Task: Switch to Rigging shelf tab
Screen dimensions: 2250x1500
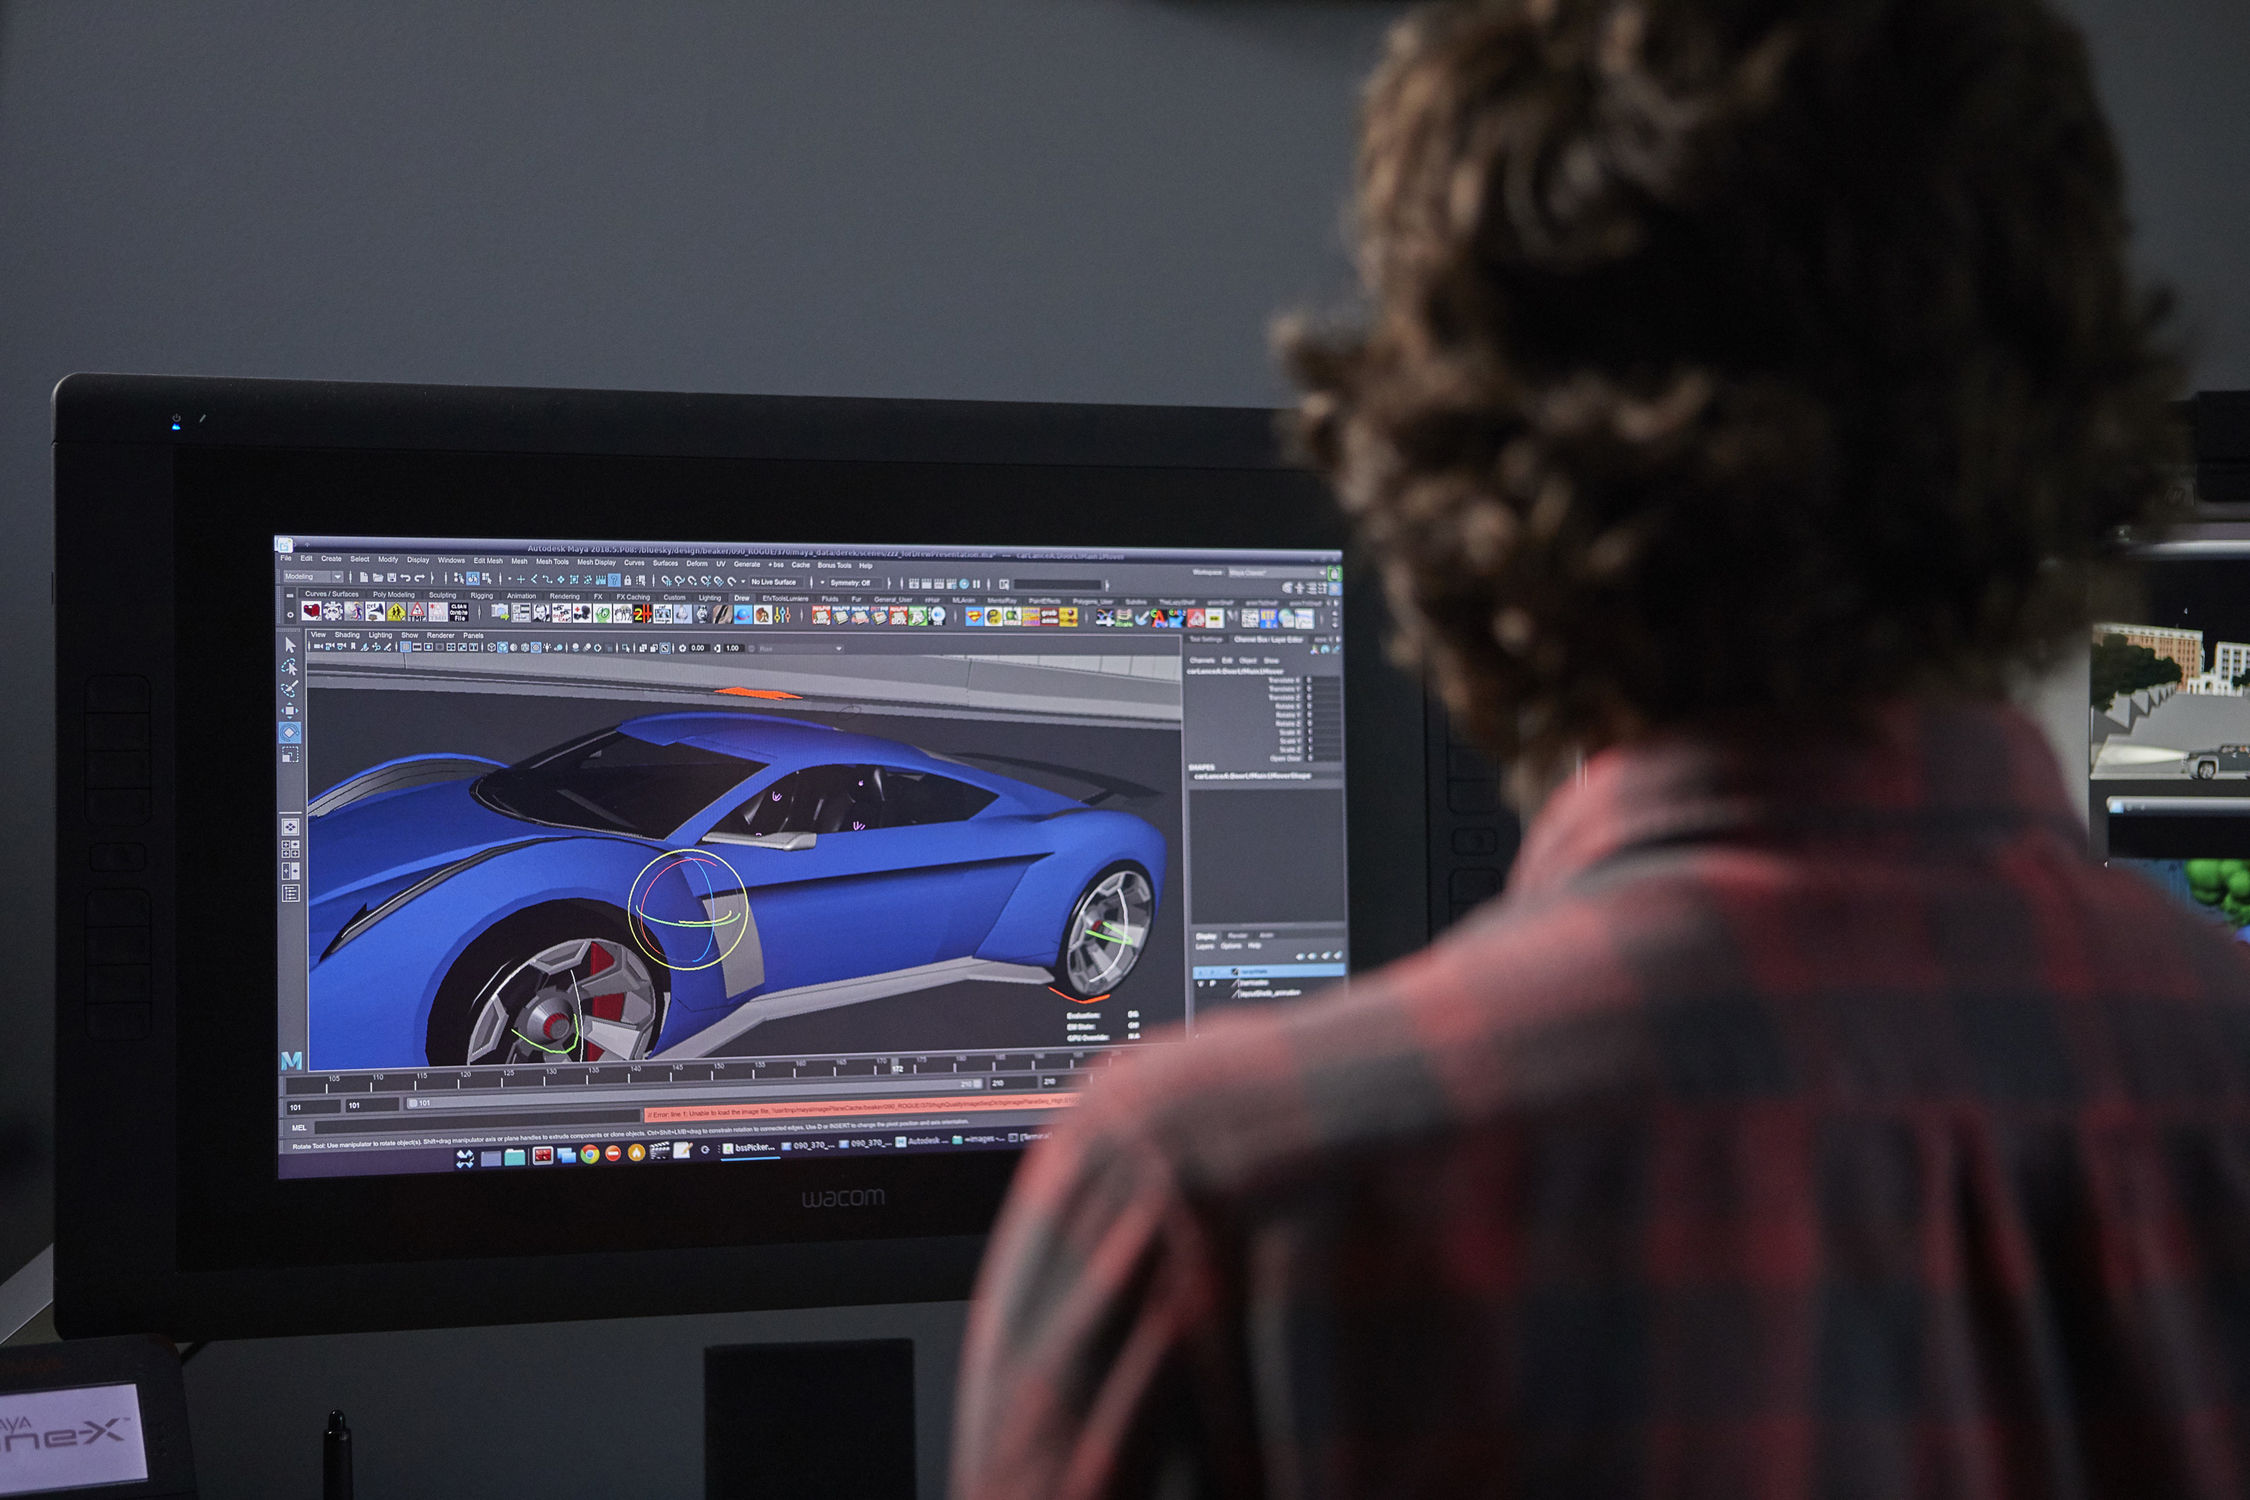Action: click(482, 596)
